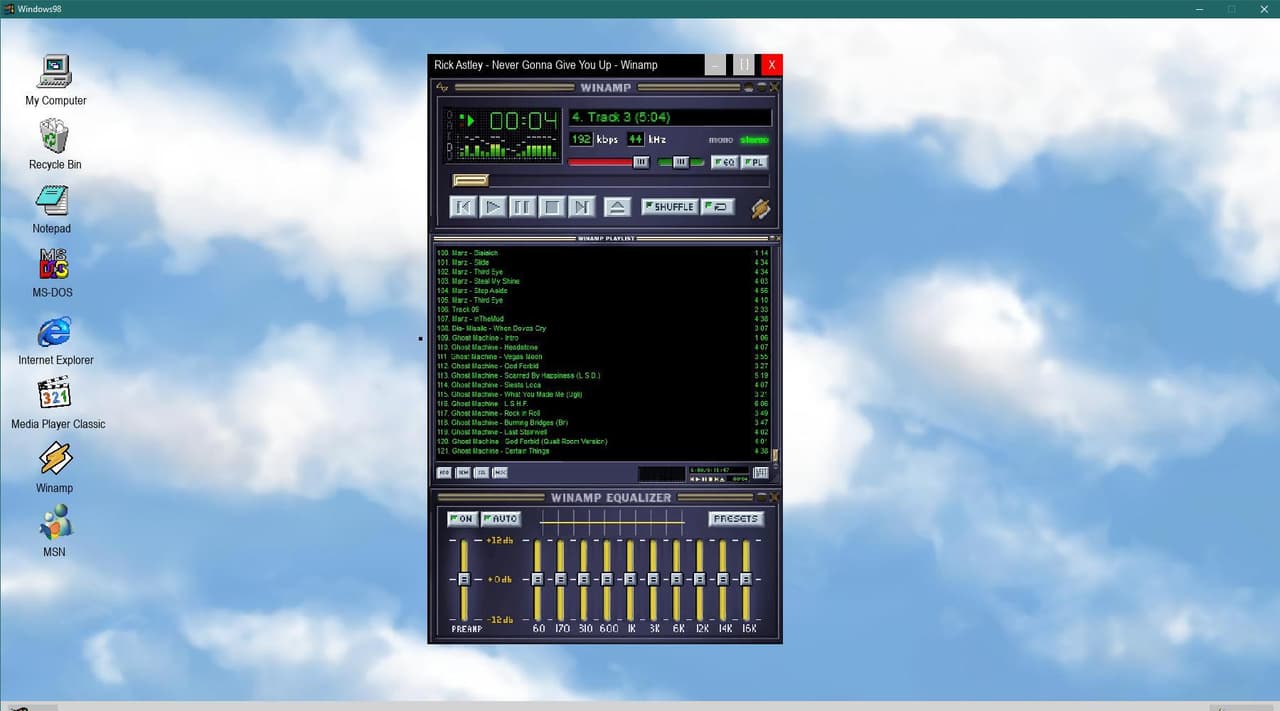This screenshot has width=1280, height=711.
Task: Select the Recycle Bin desktop icon
Action: pos(55,144)
